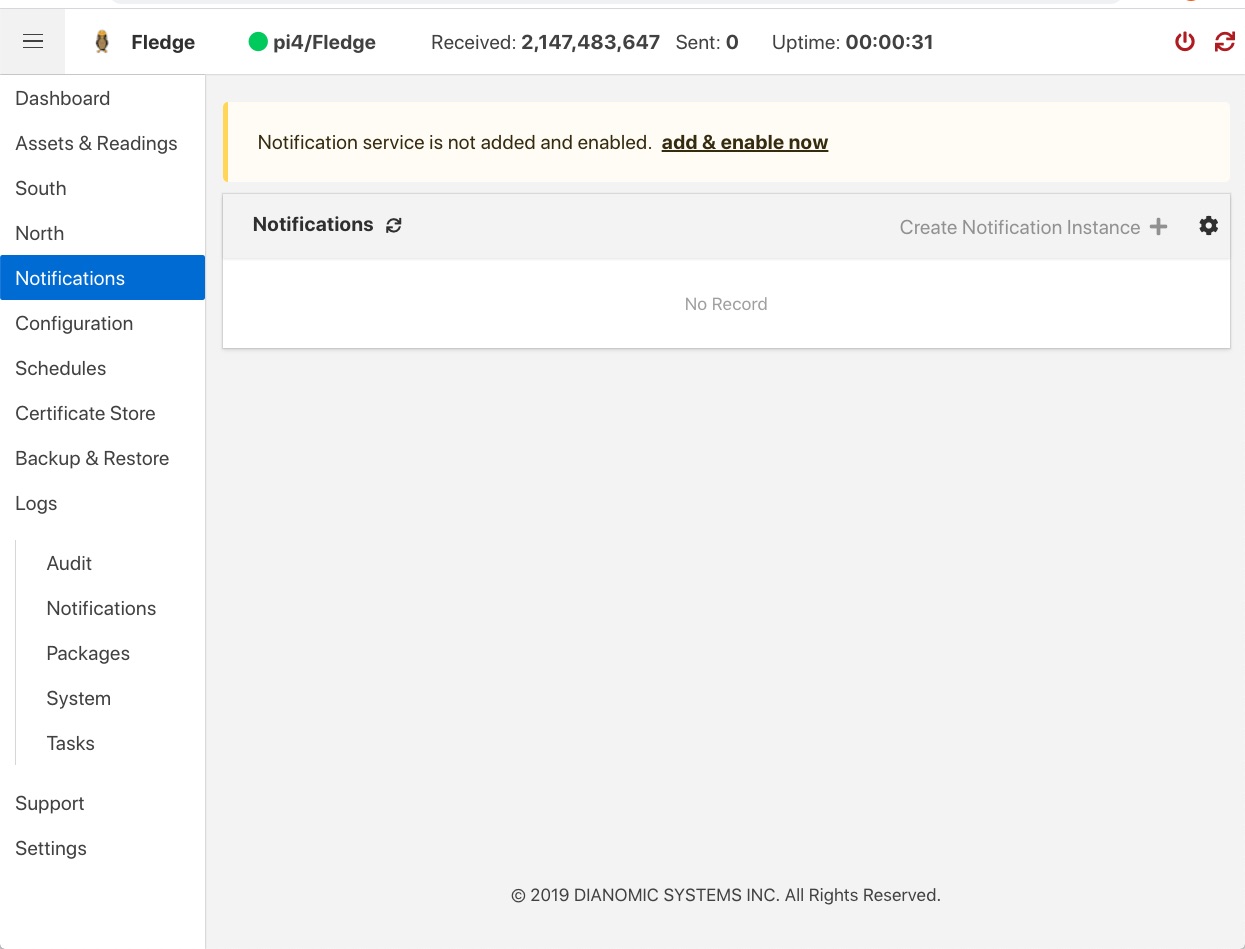View the Audit log

[x=68, y=563]
